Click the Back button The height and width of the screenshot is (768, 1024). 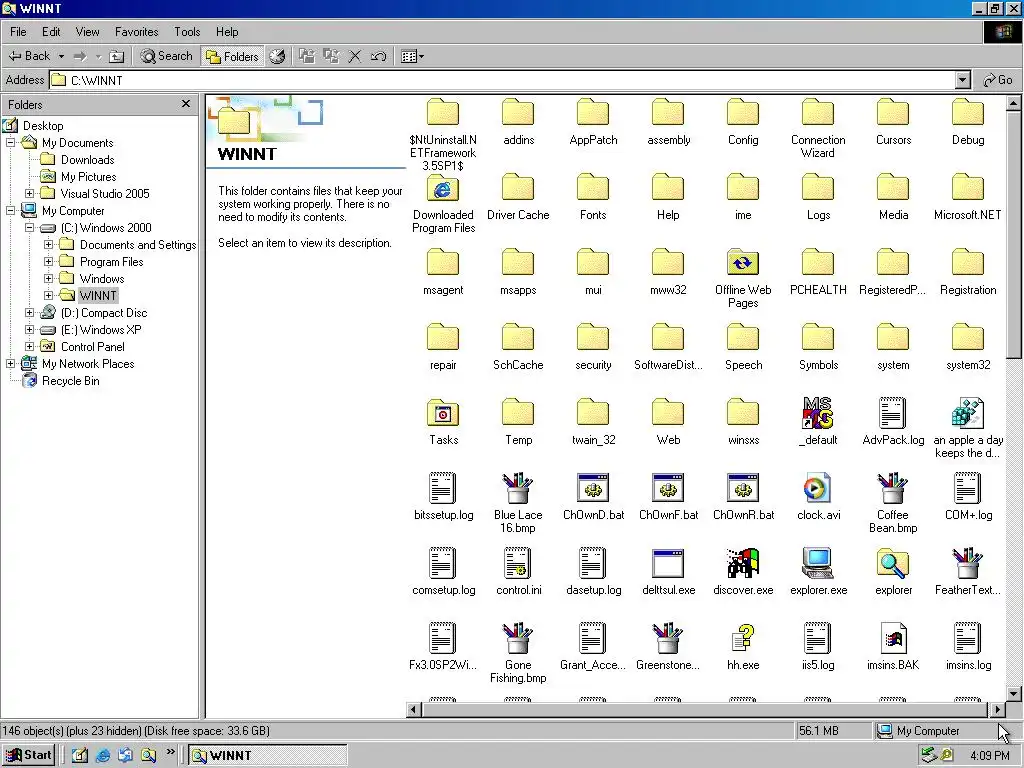[x=29, y=56]
